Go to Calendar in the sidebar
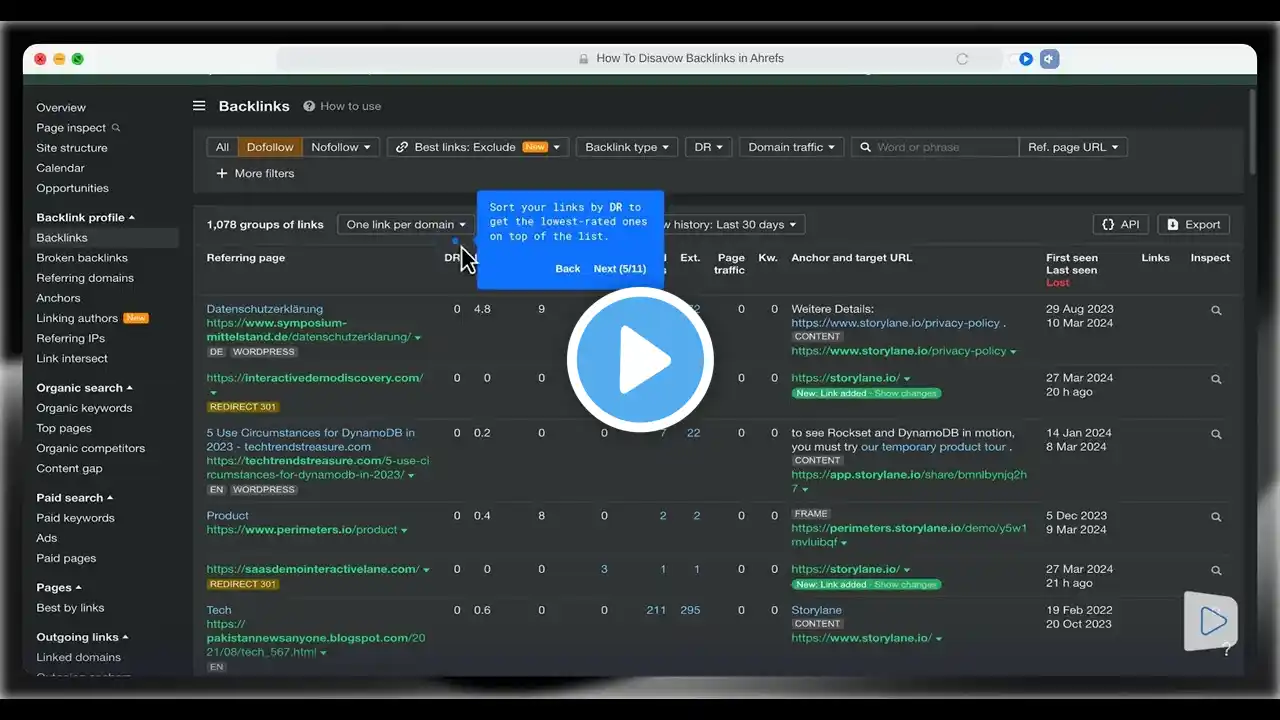 tap(60, 168)
